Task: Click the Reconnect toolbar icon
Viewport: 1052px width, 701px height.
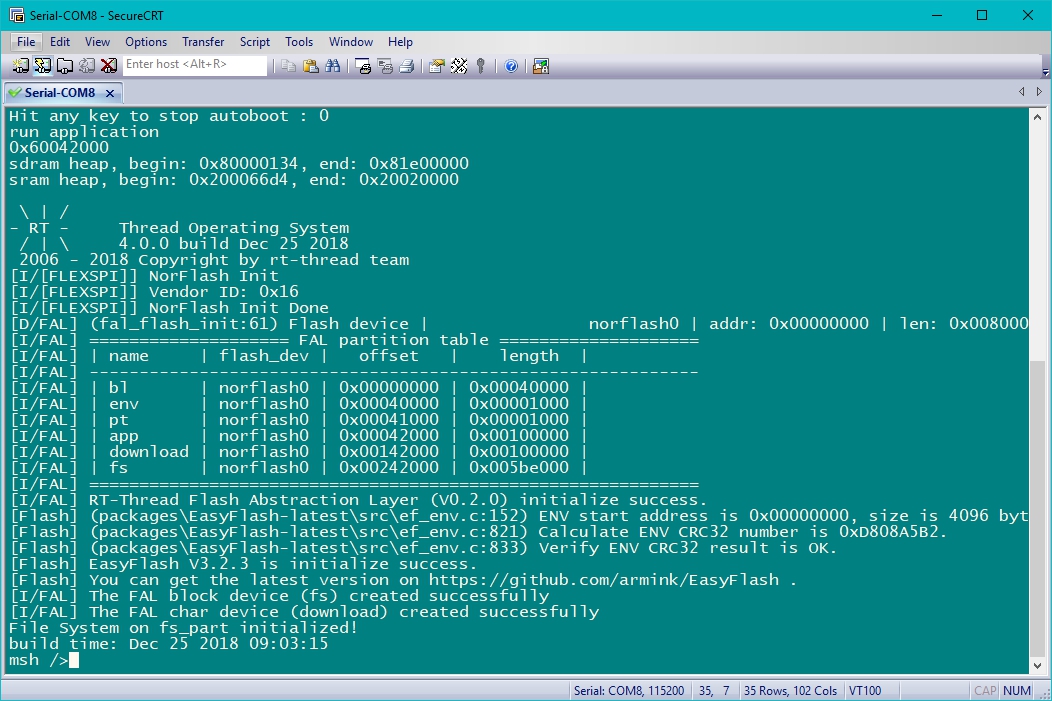Action: 87,66
